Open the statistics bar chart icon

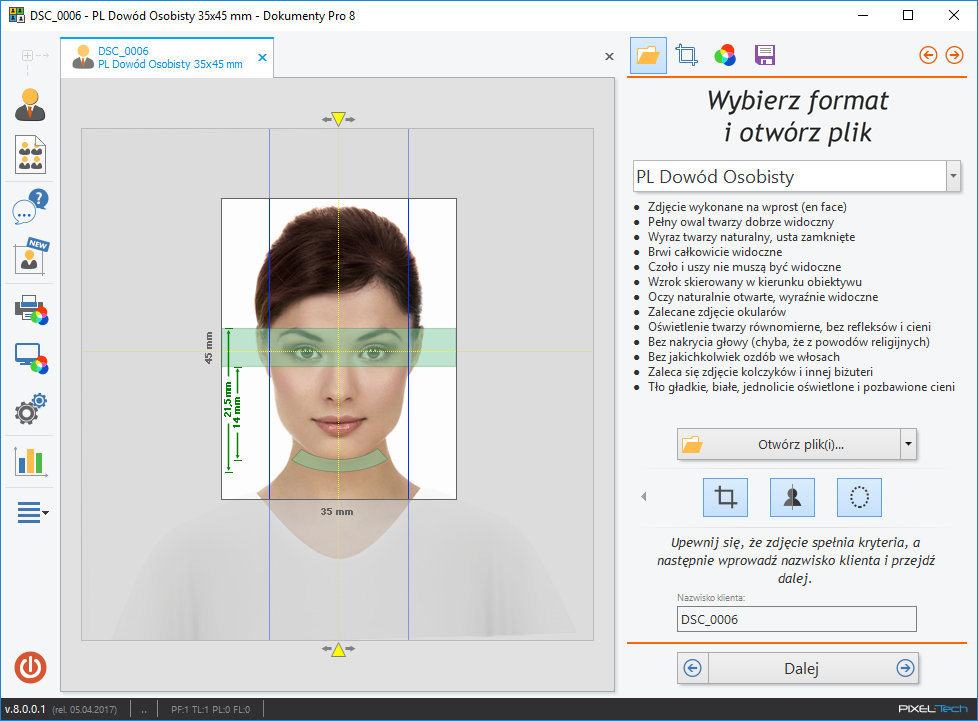pyautogui.click(x=30, y=461)
